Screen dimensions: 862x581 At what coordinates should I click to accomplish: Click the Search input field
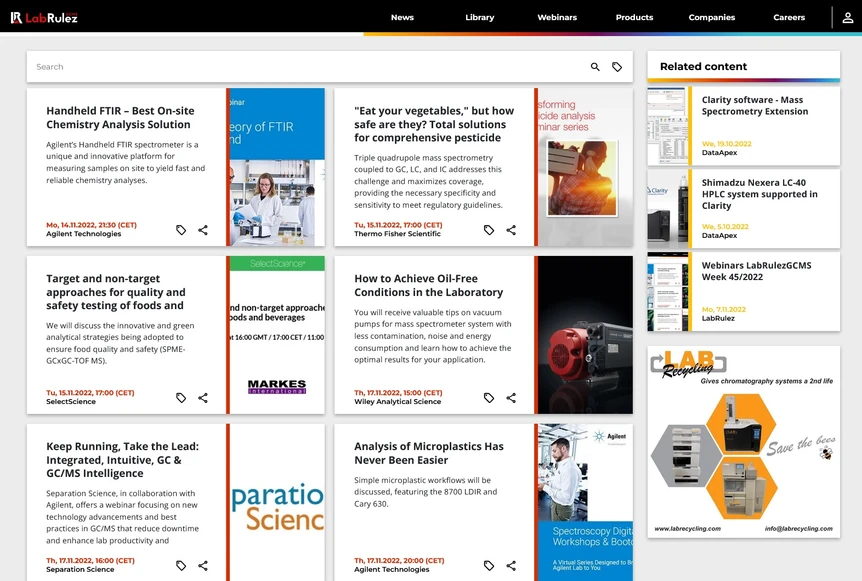click(308, 67)
